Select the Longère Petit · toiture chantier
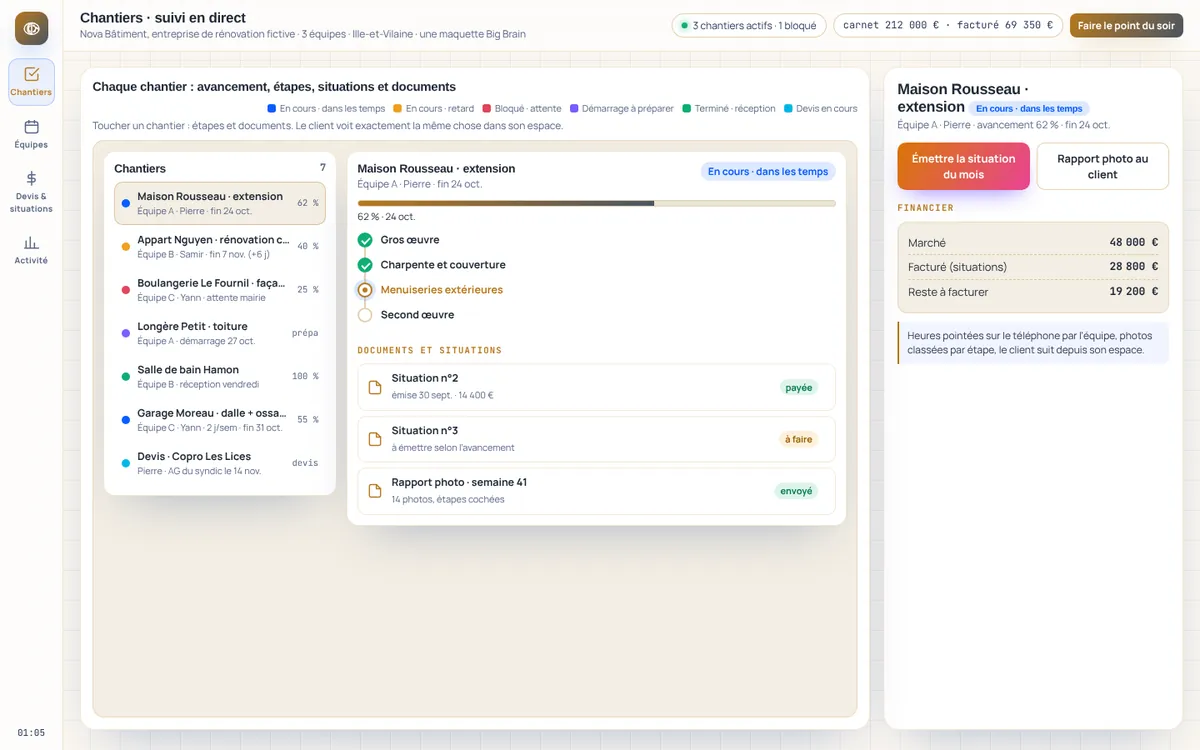 pyautogui.click(x=220, y=333)
